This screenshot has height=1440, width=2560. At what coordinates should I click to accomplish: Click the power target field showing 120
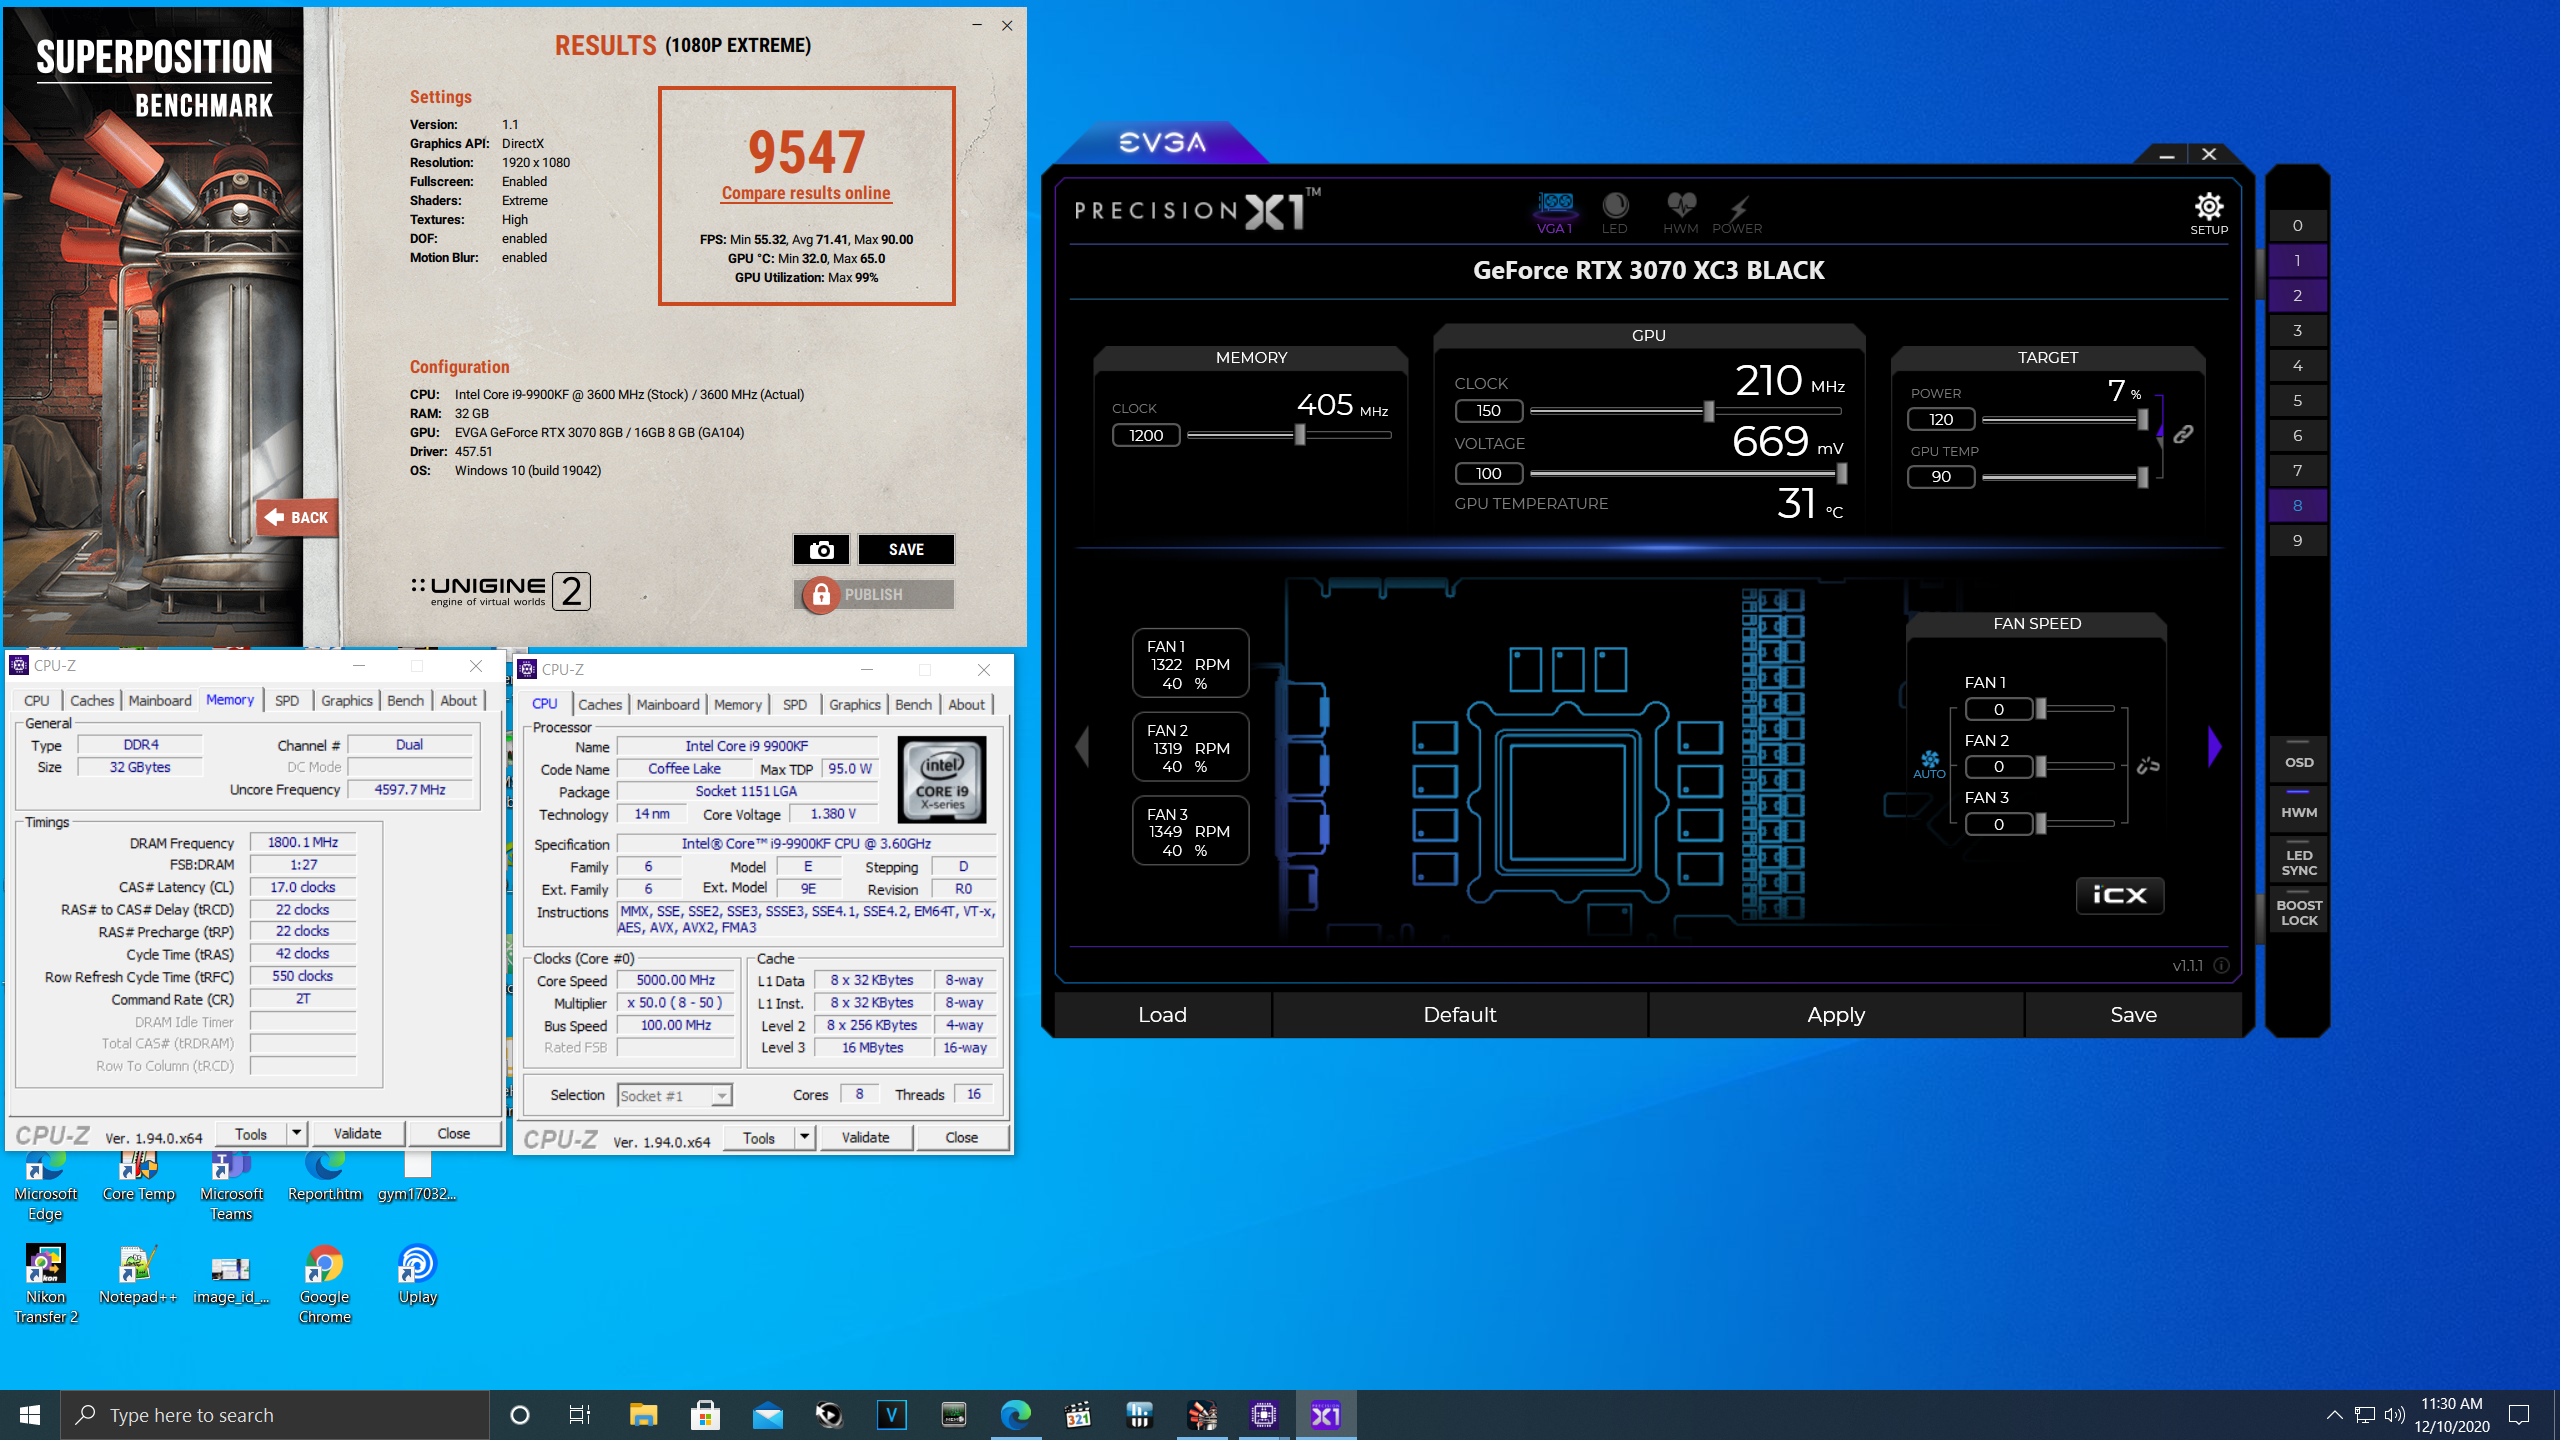1941,419
